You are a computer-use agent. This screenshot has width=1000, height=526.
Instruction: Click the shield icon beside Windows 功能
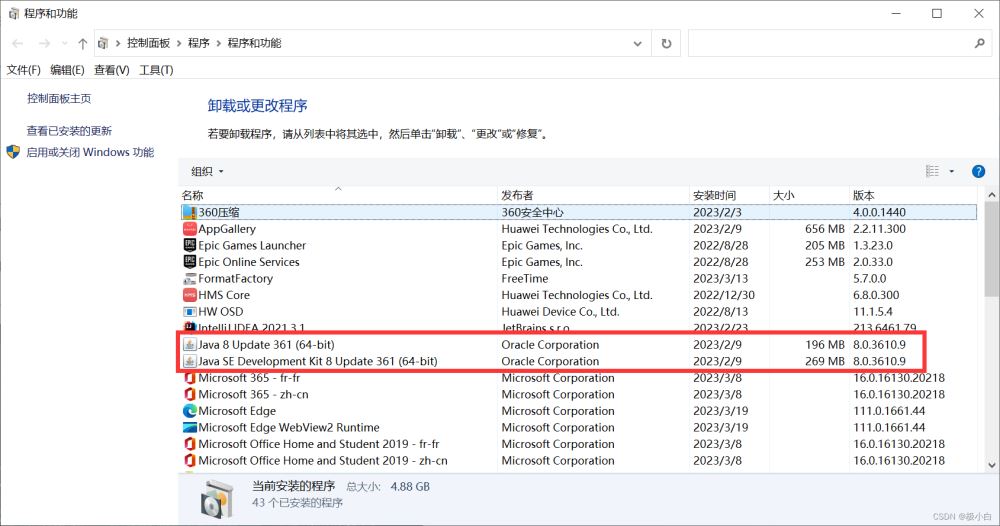tap(13, 152)
